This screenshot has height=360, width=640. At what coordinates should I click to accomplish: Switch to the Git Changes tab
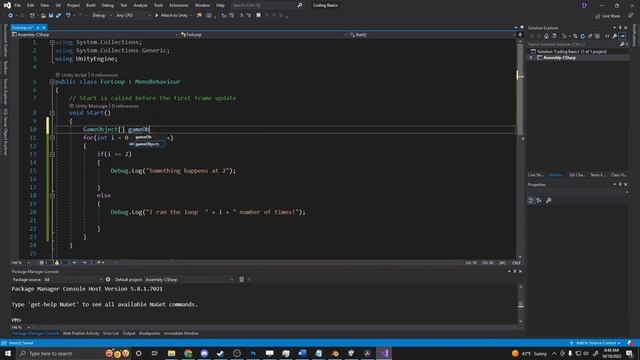pos(577,175)
